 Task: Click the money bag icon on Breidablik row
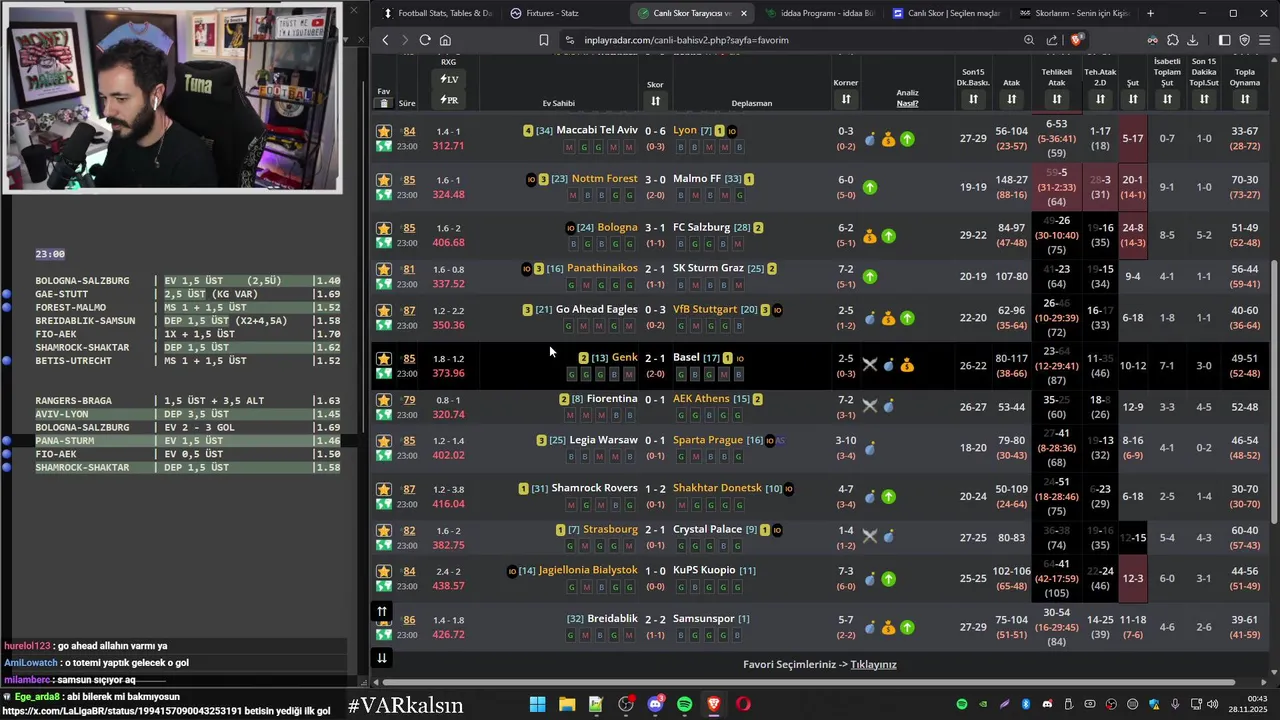click(889, 627)
